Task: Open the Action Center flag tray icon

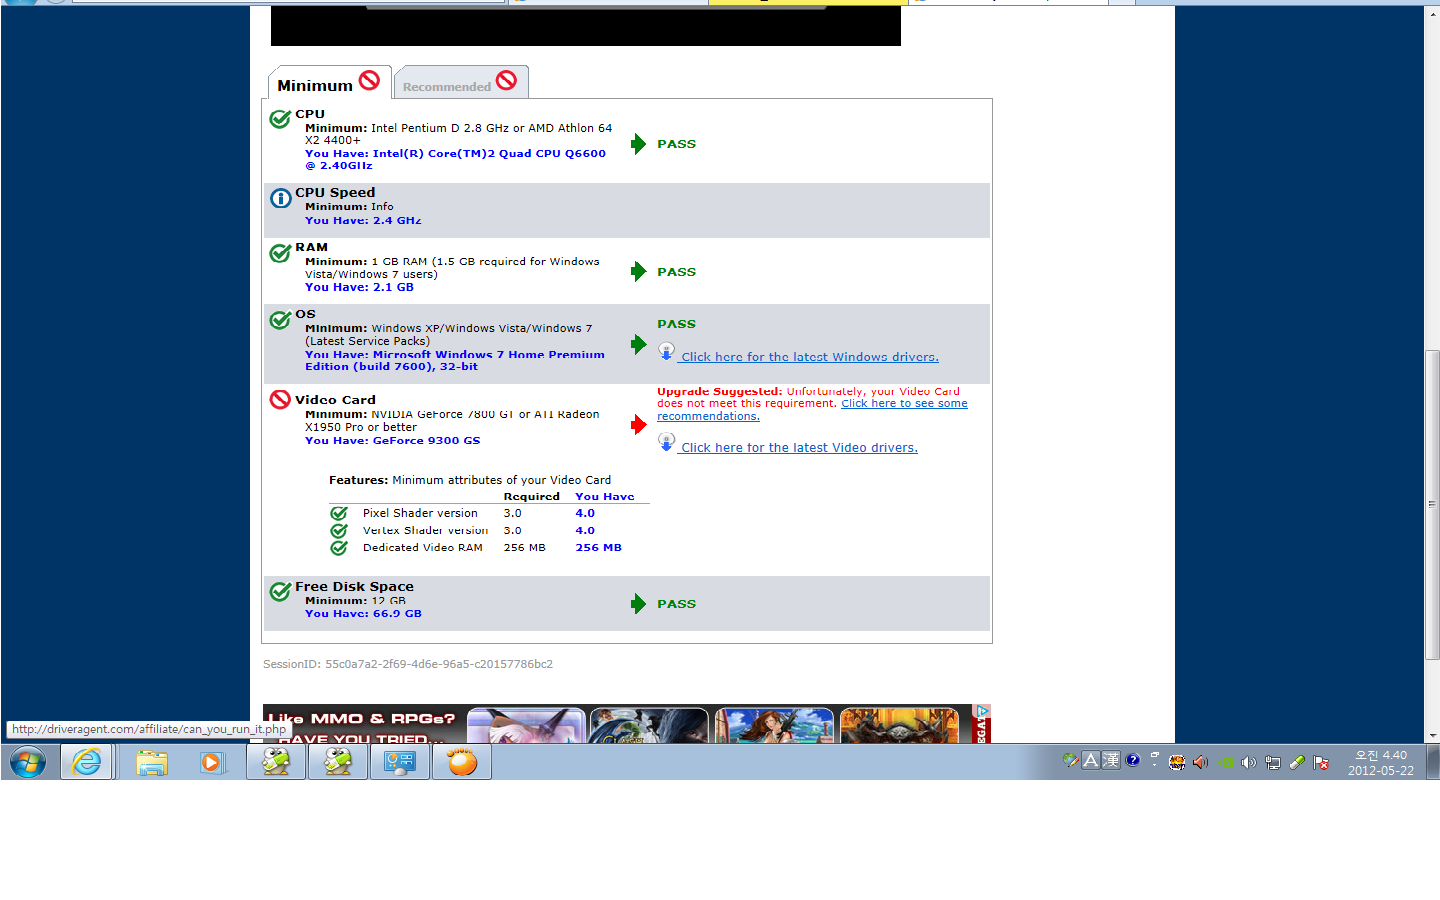Action: click(x=1321, y=762)
